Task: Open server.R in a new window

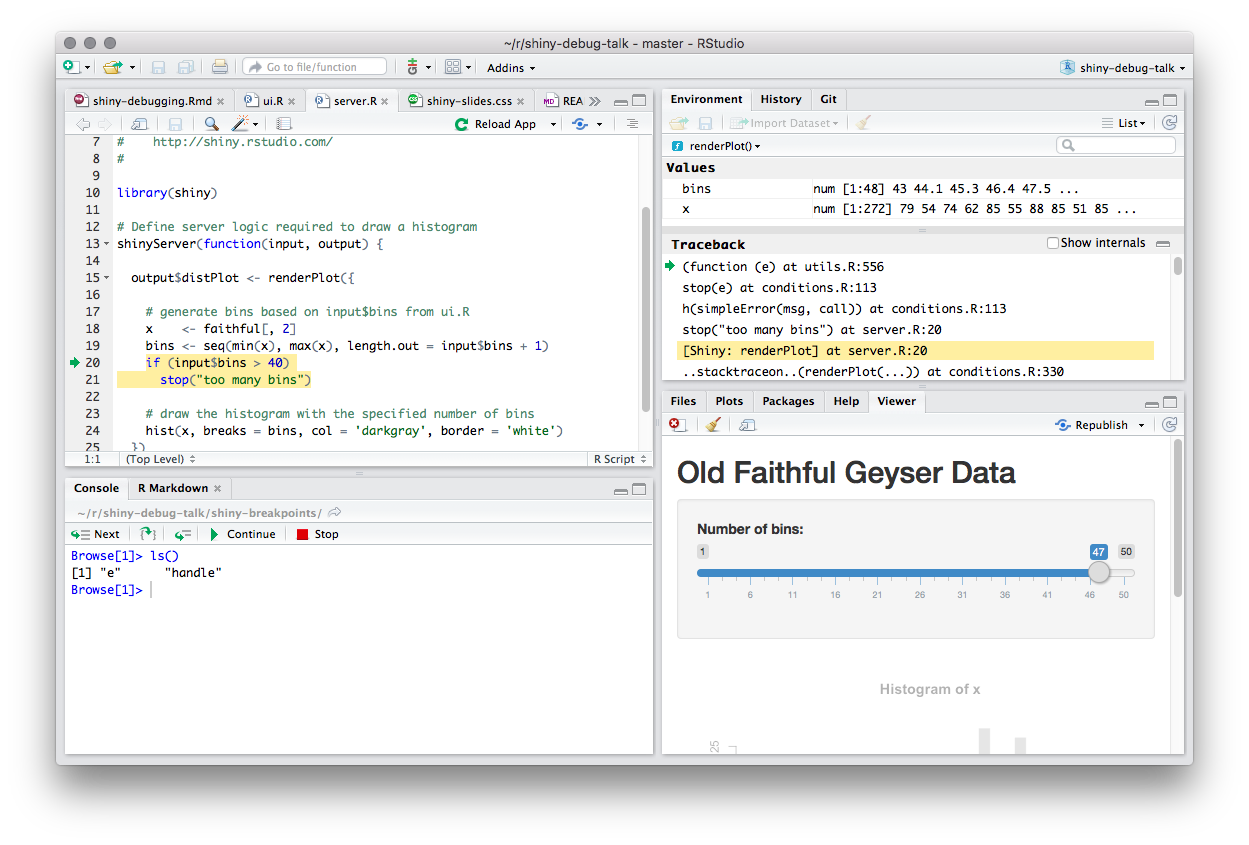Action: [139, 123]
